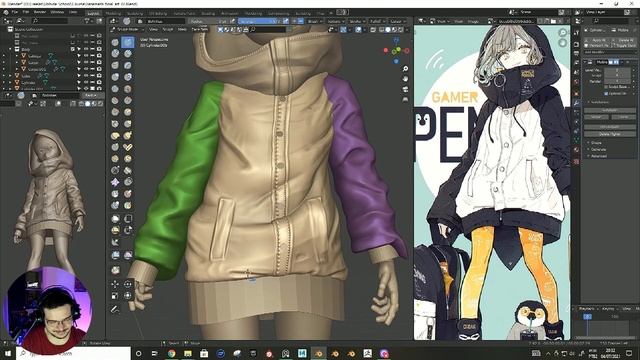The image size is (640, 360).
Task: Open the Add Modifier dropdown
Action: point(609,52)
